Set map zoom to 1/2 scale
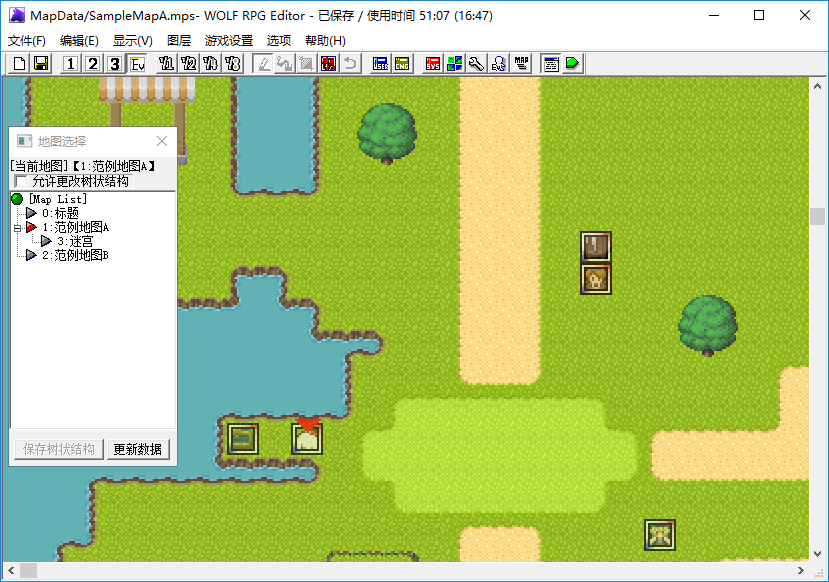Viewport: 829px width, 582px height. [189, 64]
